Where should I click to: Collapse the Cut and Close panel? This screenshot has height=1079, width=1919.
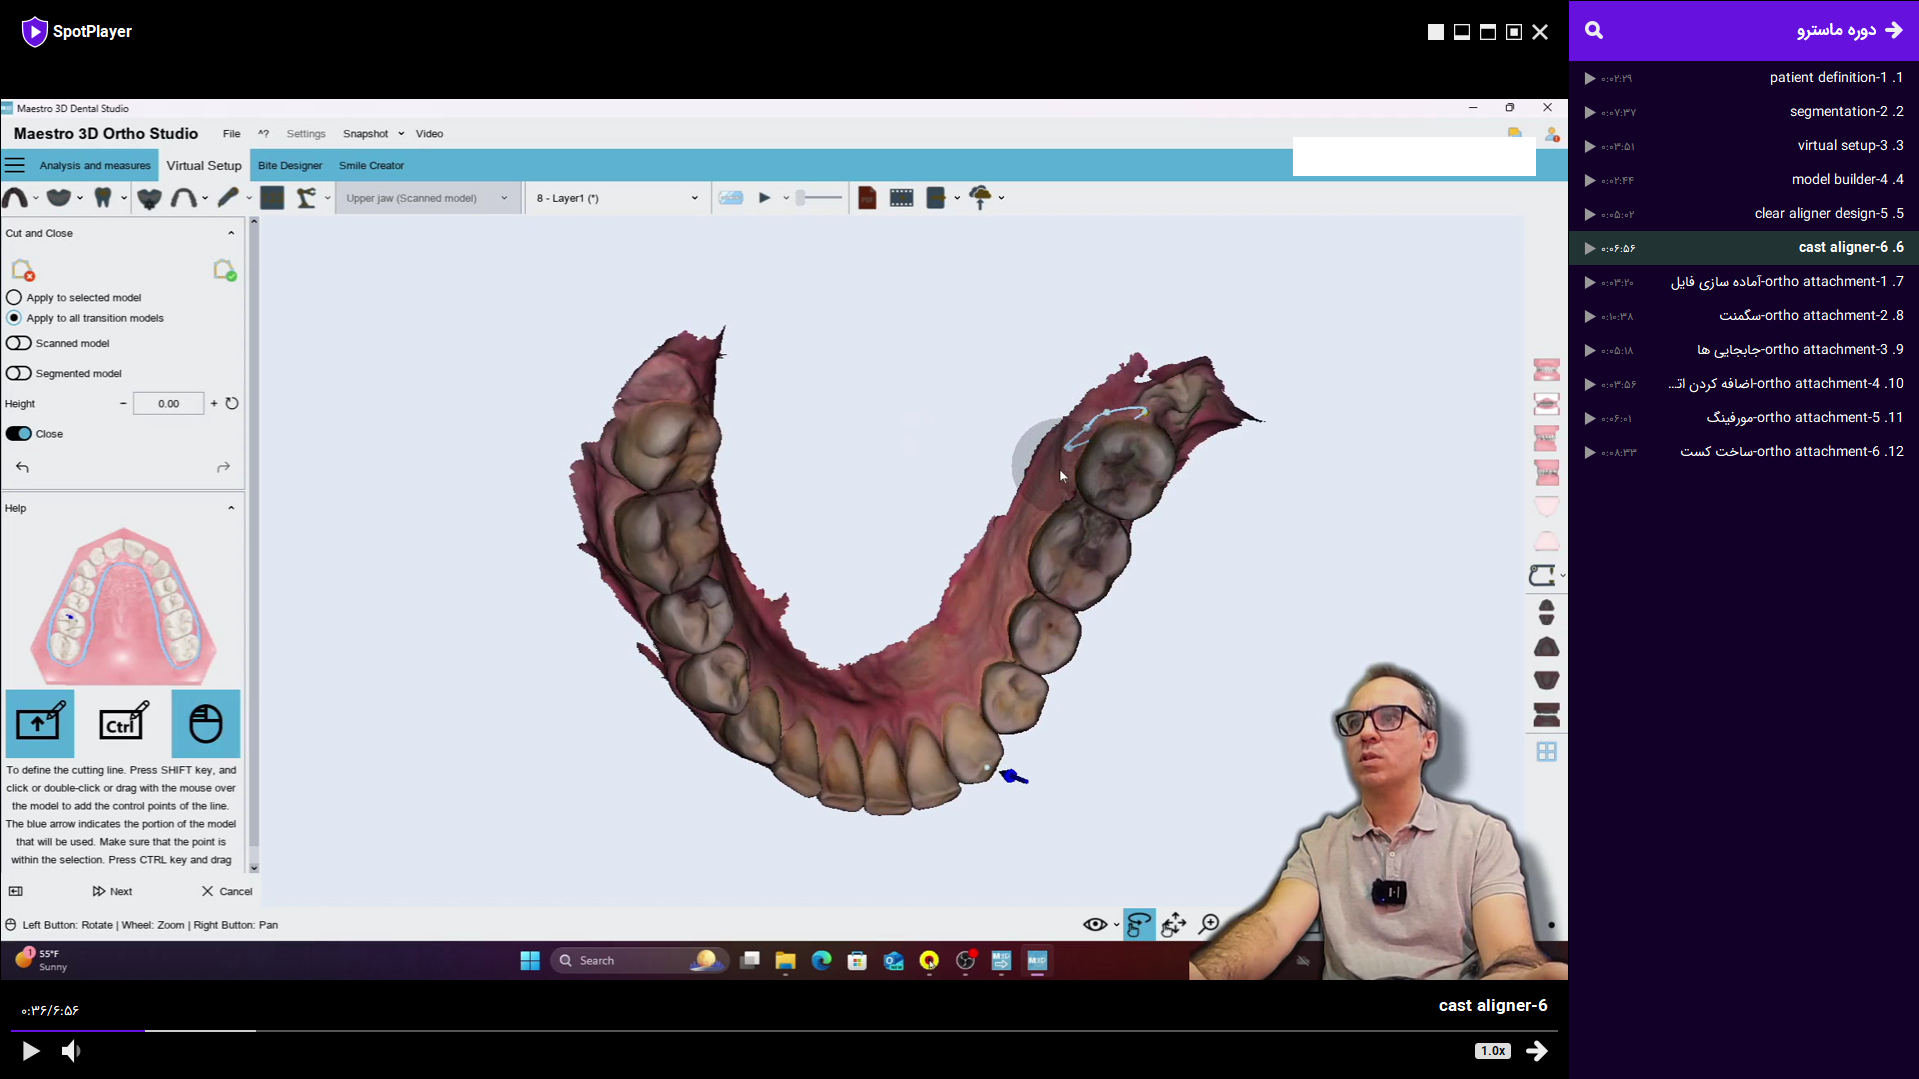pyautogui.click(x=231, y=233)
